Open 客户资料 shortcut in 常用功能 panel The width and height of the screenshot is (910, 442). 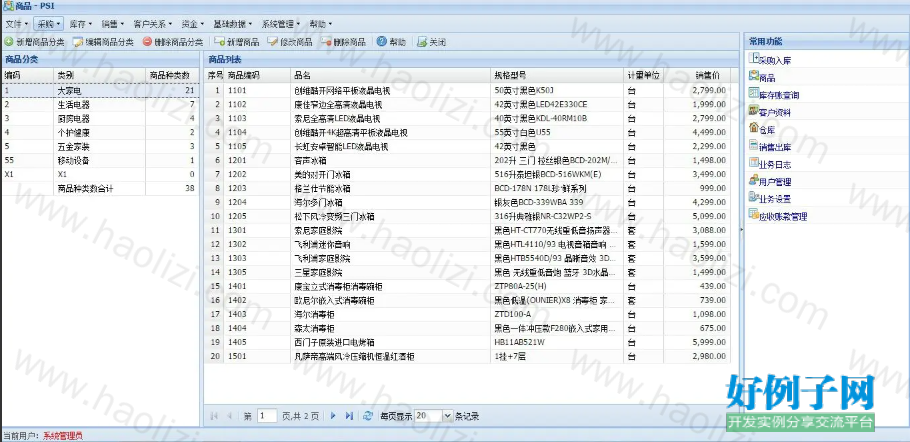pos(770,111)
